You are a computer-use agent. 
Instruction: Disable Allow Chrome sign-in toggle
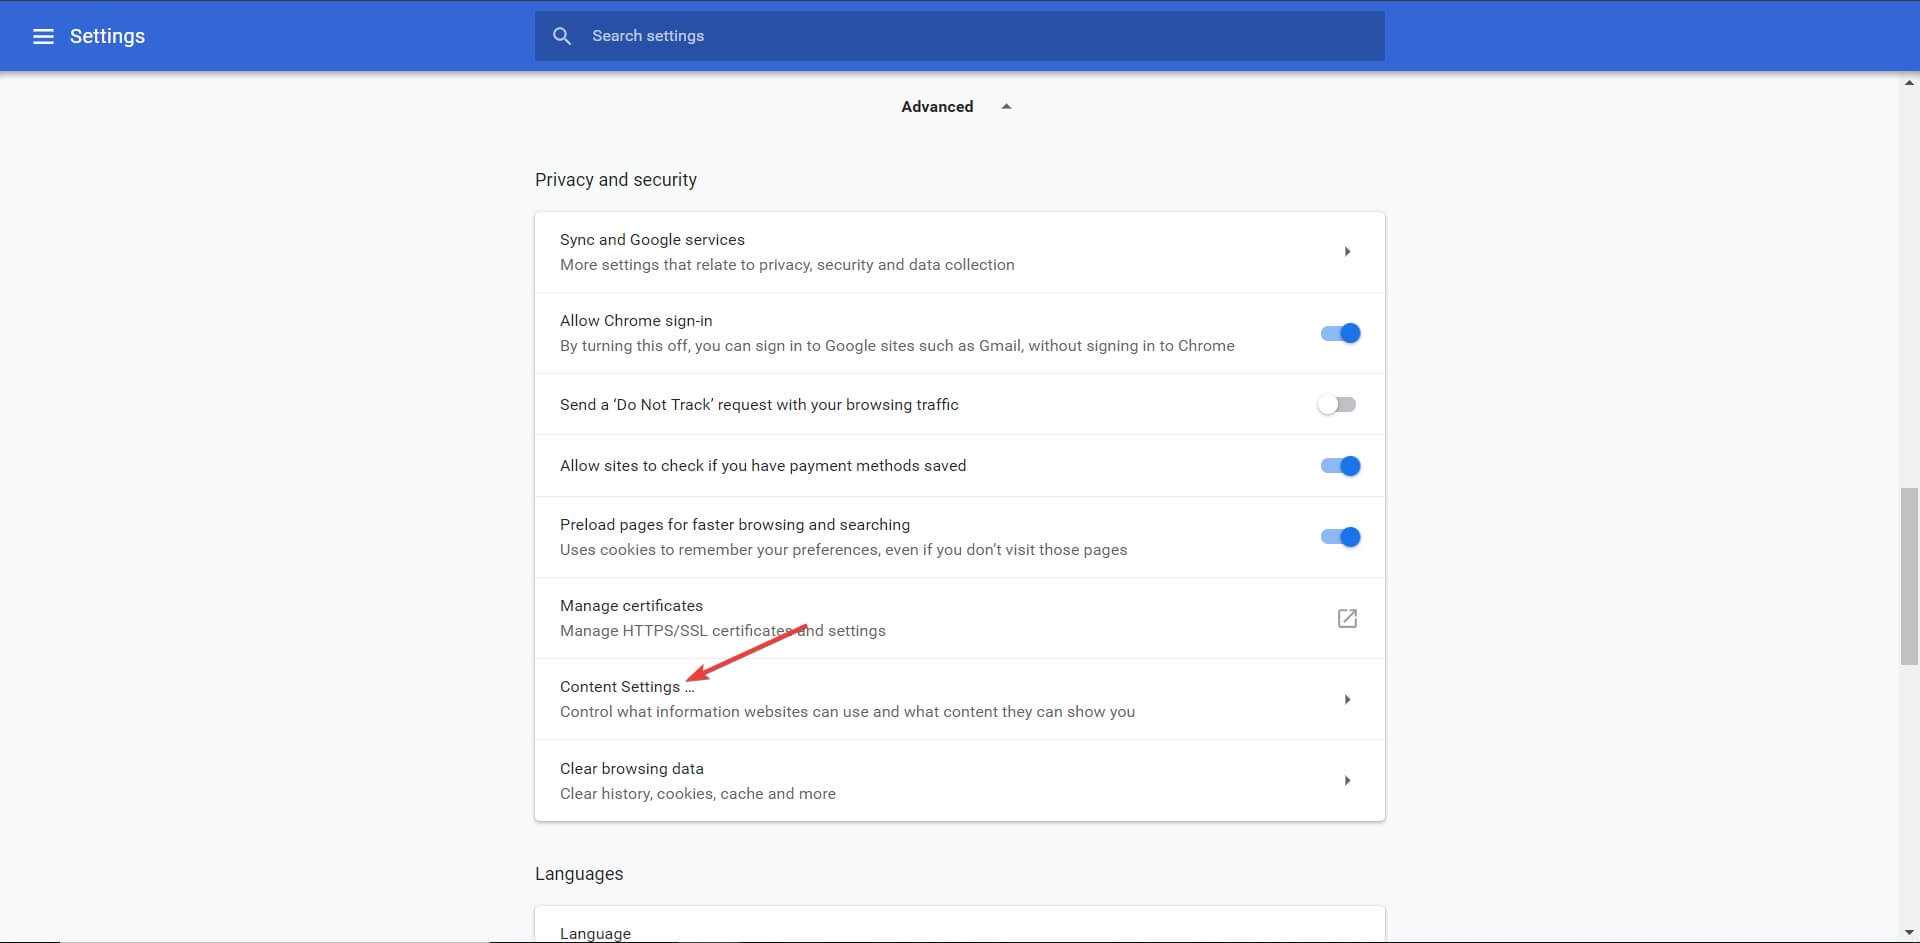pos(1340,333)
